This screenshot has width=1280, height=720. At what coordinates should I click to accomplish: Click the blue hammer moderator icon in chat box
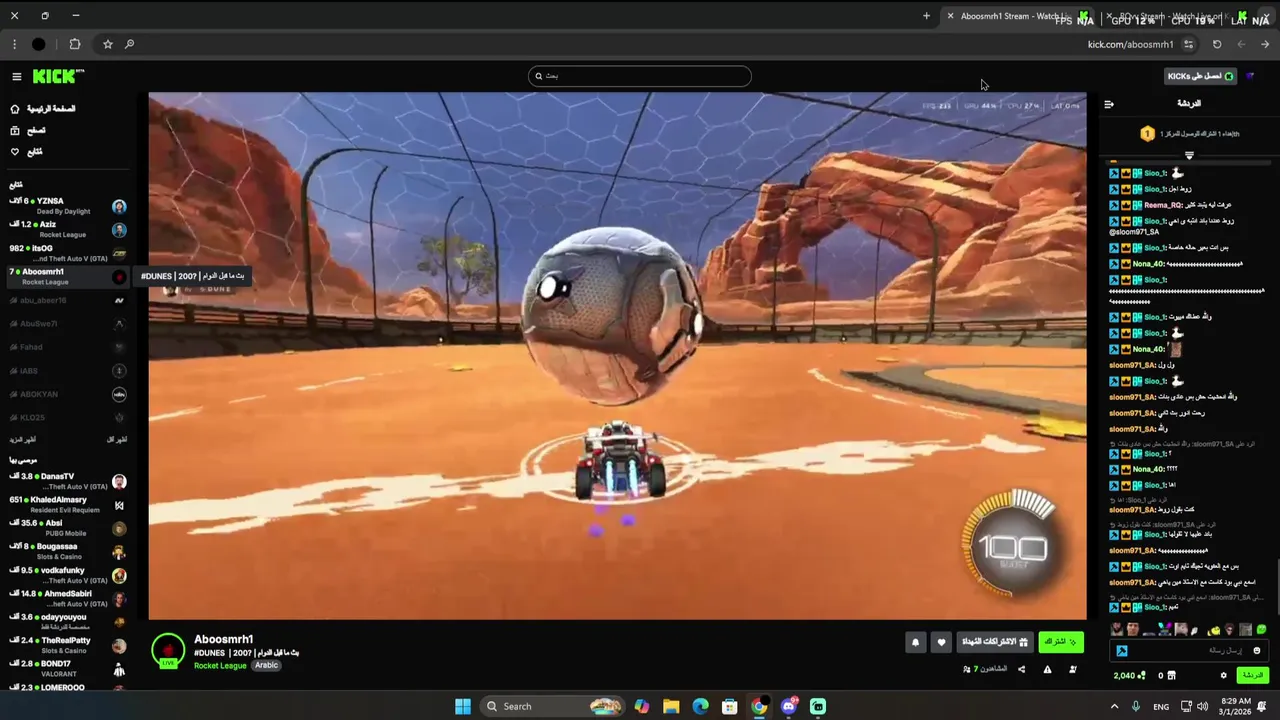click(x=1121, y=651)
